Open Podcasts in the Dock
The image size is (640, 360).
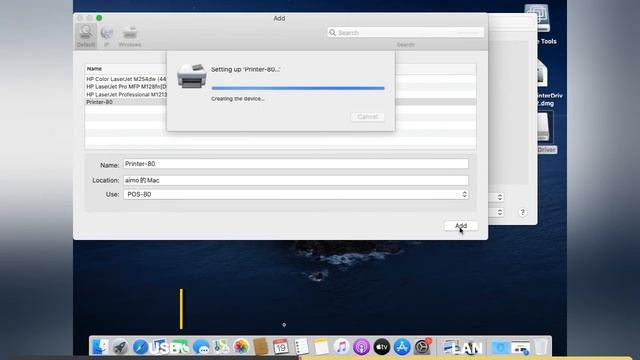point(361,347)
